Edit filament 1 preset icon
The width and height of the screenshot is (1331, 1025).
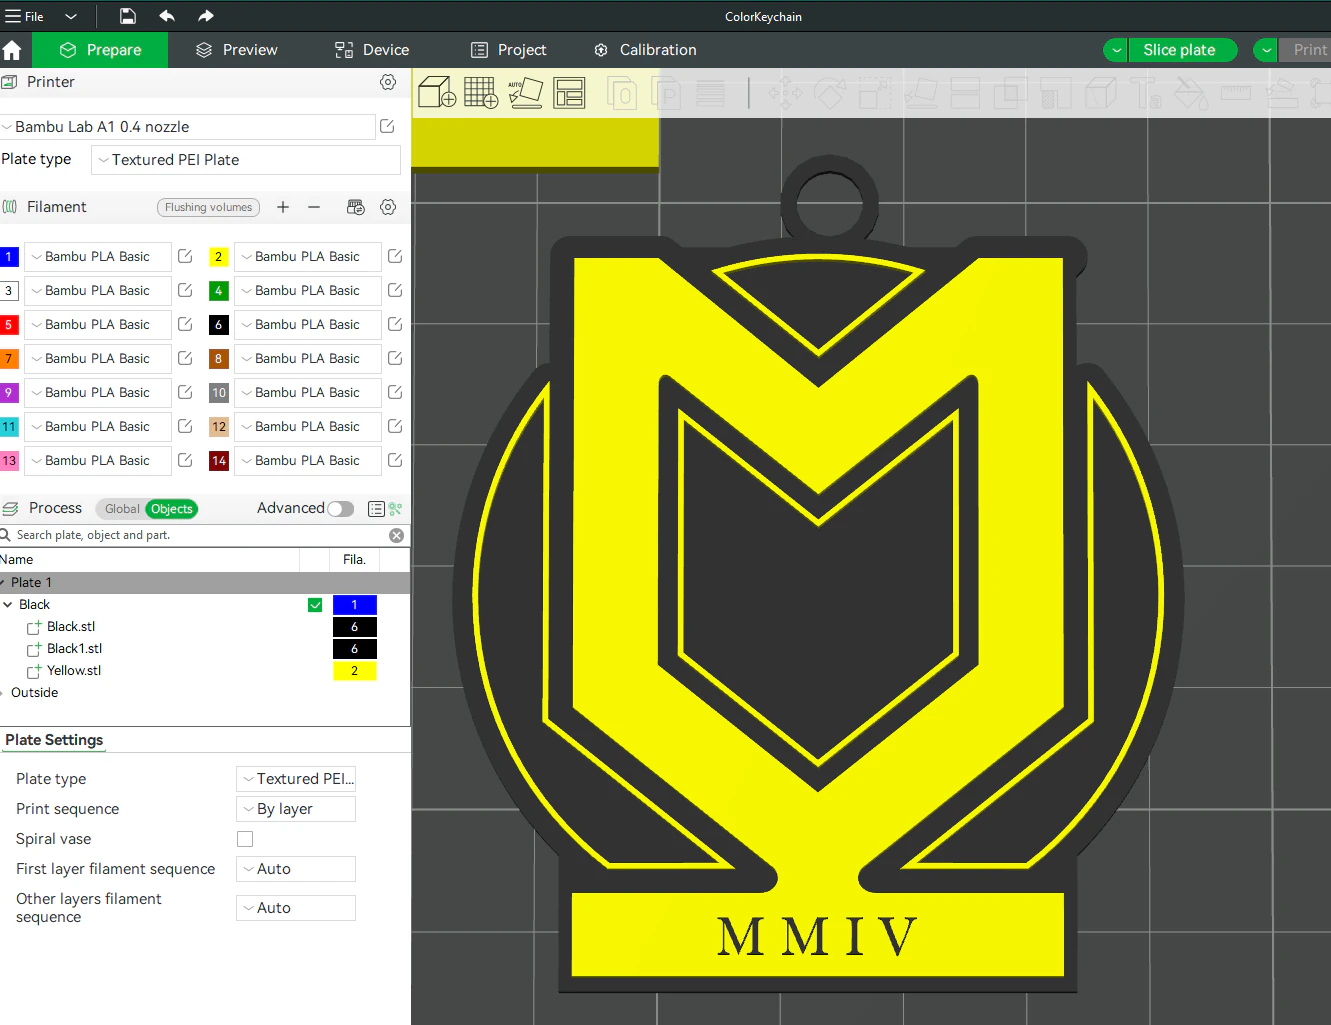pyautogui.click(x=185, y=257)
